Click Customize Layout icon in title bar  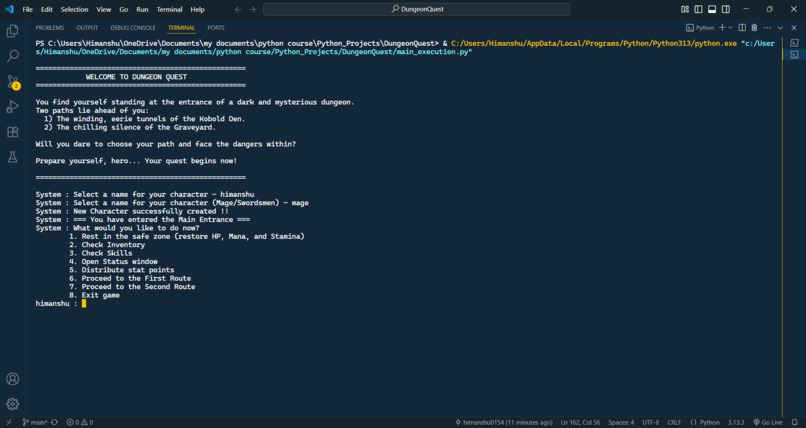point(685,9)
